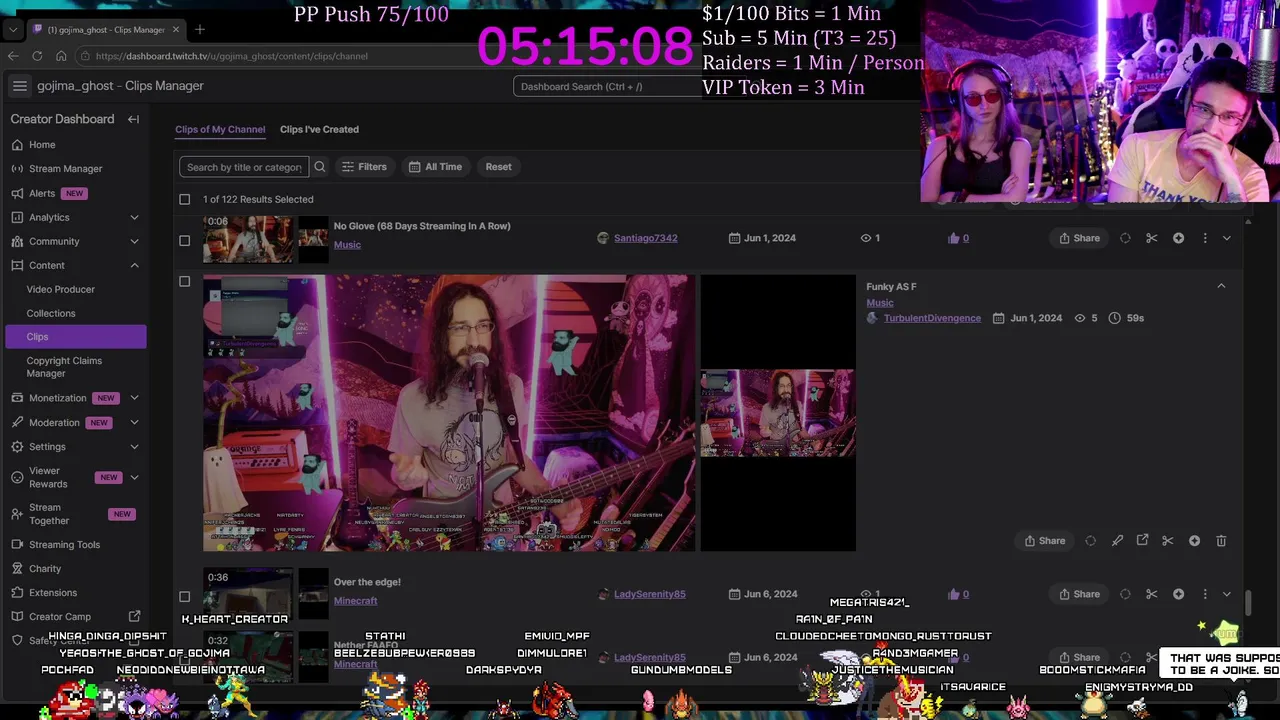Collapse the Content sidebar section
1280x720 pixels.
click(x=134, y=265)
